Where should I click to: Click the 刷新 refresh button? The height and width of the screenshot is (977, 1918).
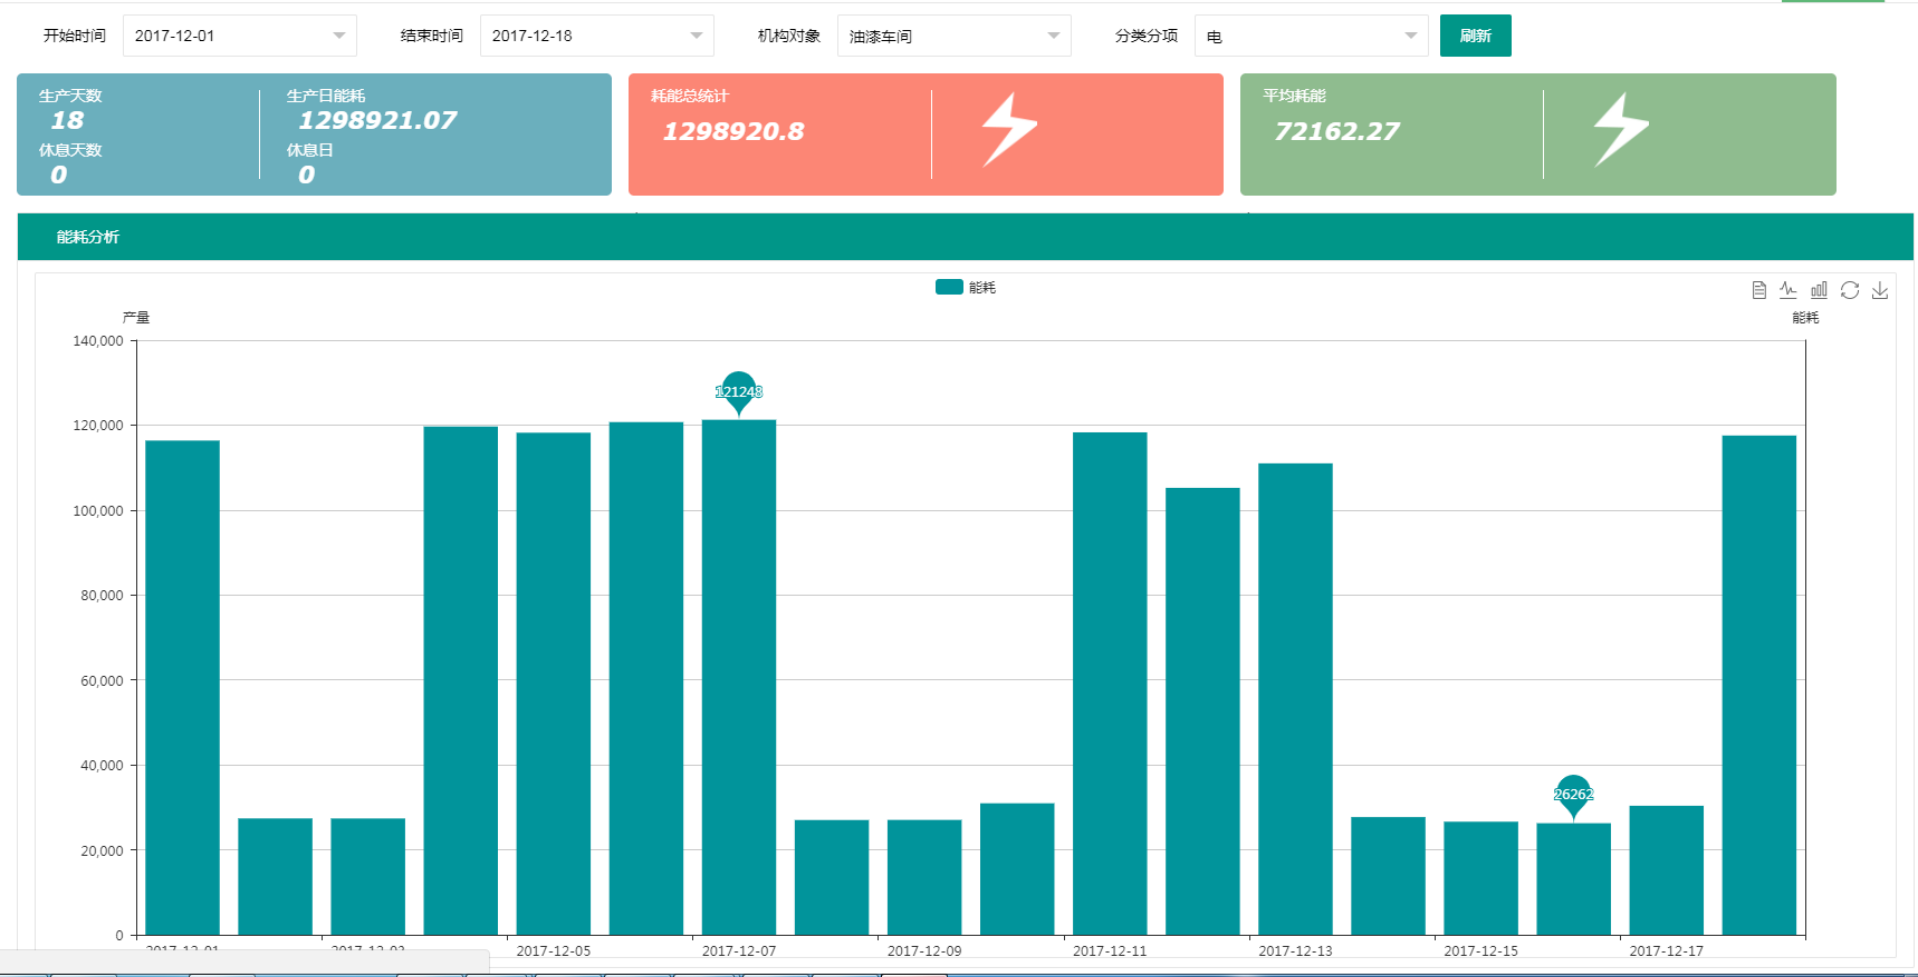pyautogui.click(x=1475, y=36)
